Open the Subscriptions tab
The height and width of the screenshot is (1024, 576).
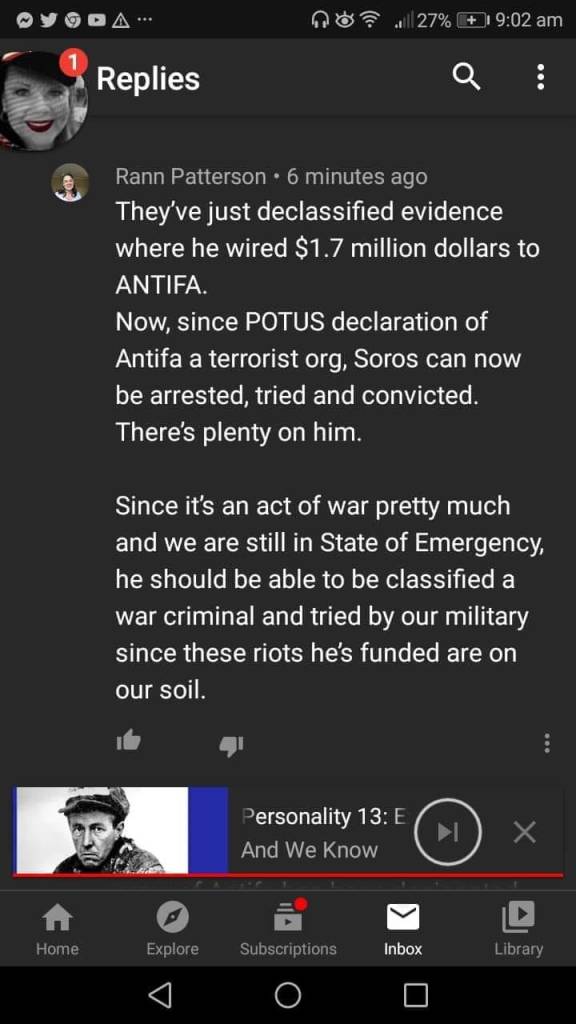[x=288, y=929]
